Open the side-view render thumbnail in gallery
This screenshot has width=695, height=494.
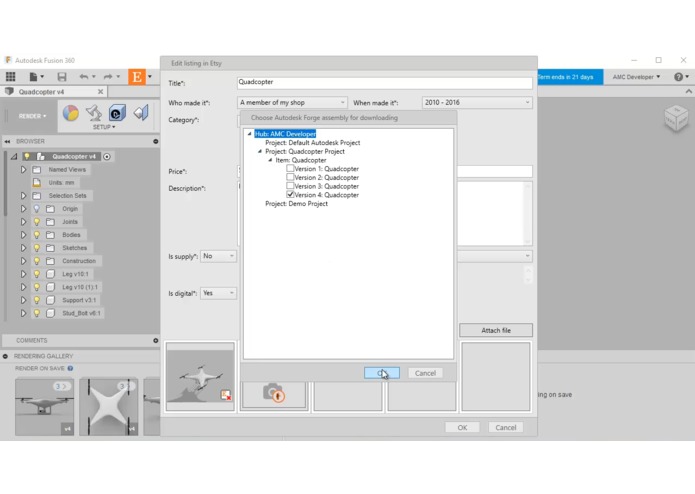[44, 407]
